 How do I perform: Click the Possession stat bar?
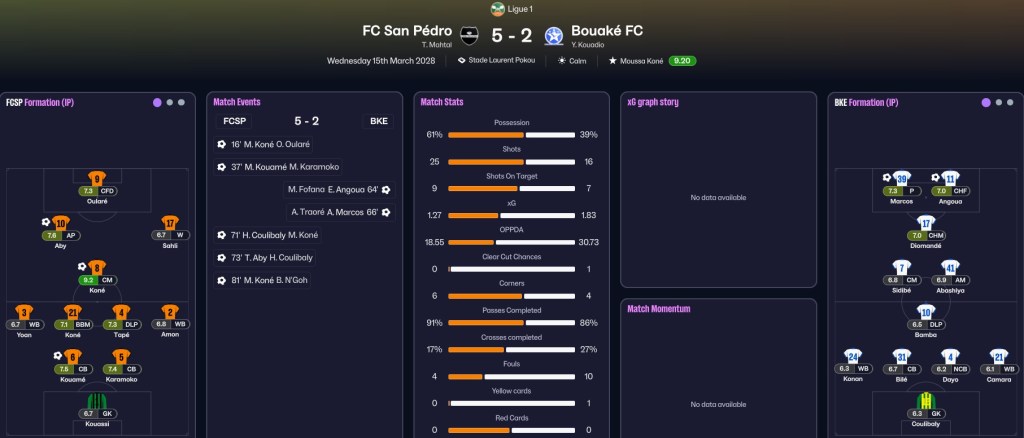coord(511,135)
